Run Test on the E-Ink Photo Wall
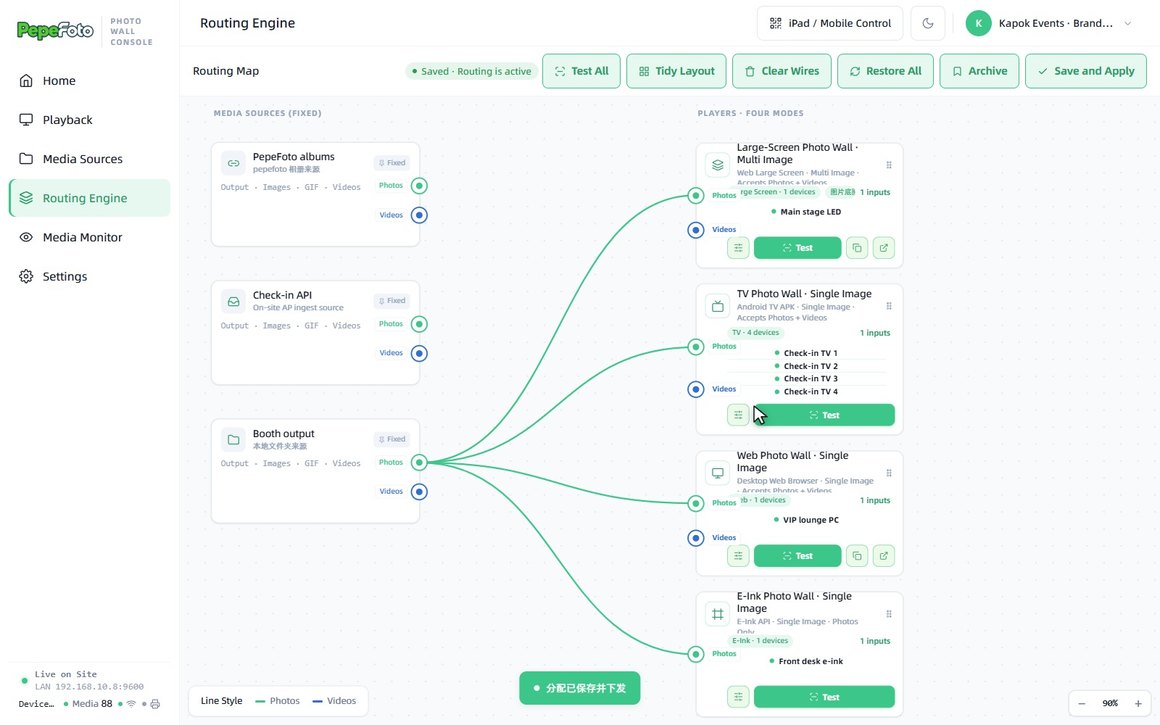This screenshot has height=725, width=1160. [824, 697]
